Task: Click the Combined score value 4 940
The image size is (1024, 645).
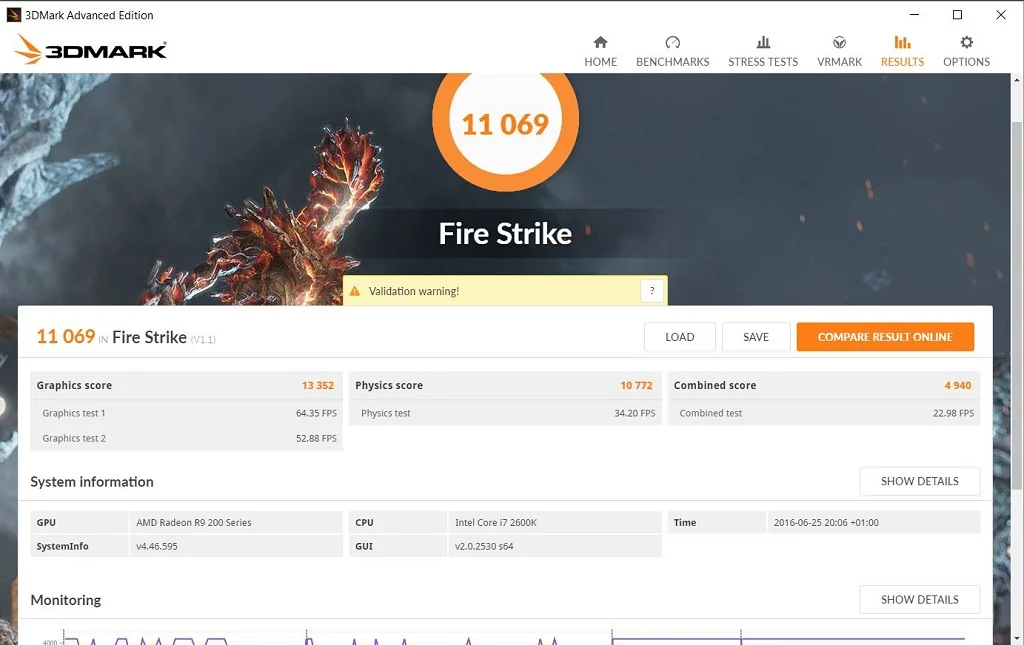Action: 957,385
